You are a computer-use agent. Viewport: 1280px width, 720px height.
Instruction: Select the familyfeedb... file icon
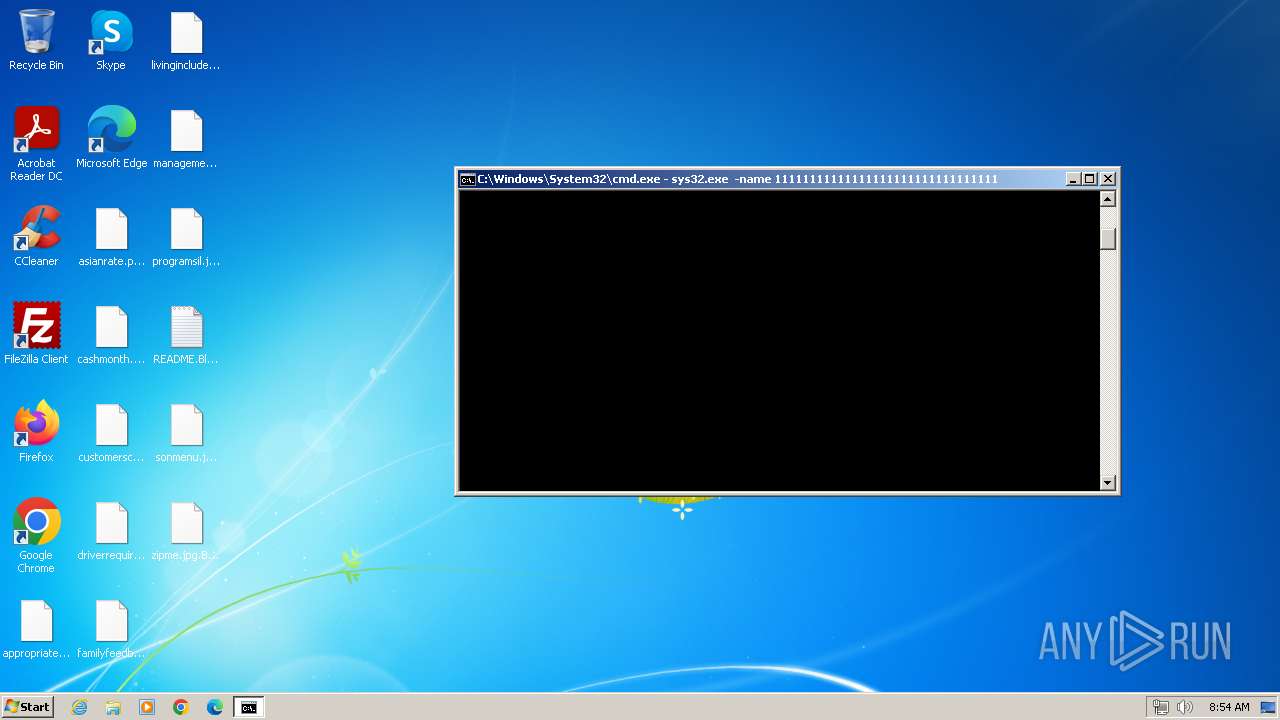click(111, 628)
